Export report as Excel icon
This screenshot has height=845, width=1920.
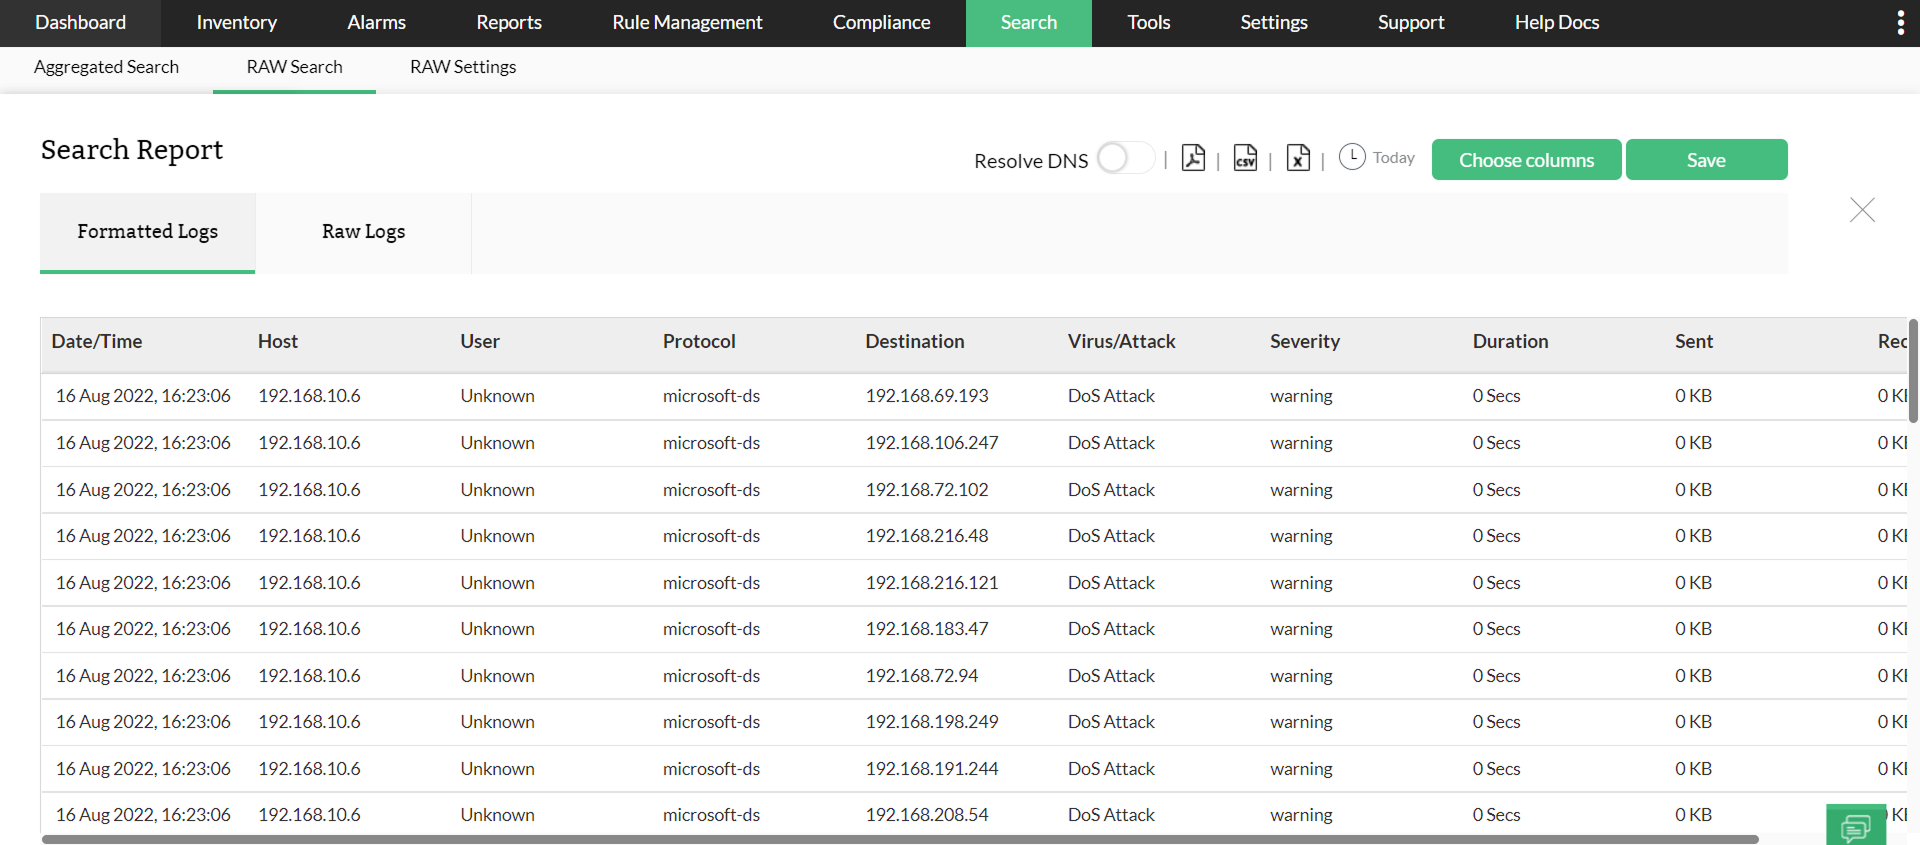pyautogui.click(x=1298, y=158)
